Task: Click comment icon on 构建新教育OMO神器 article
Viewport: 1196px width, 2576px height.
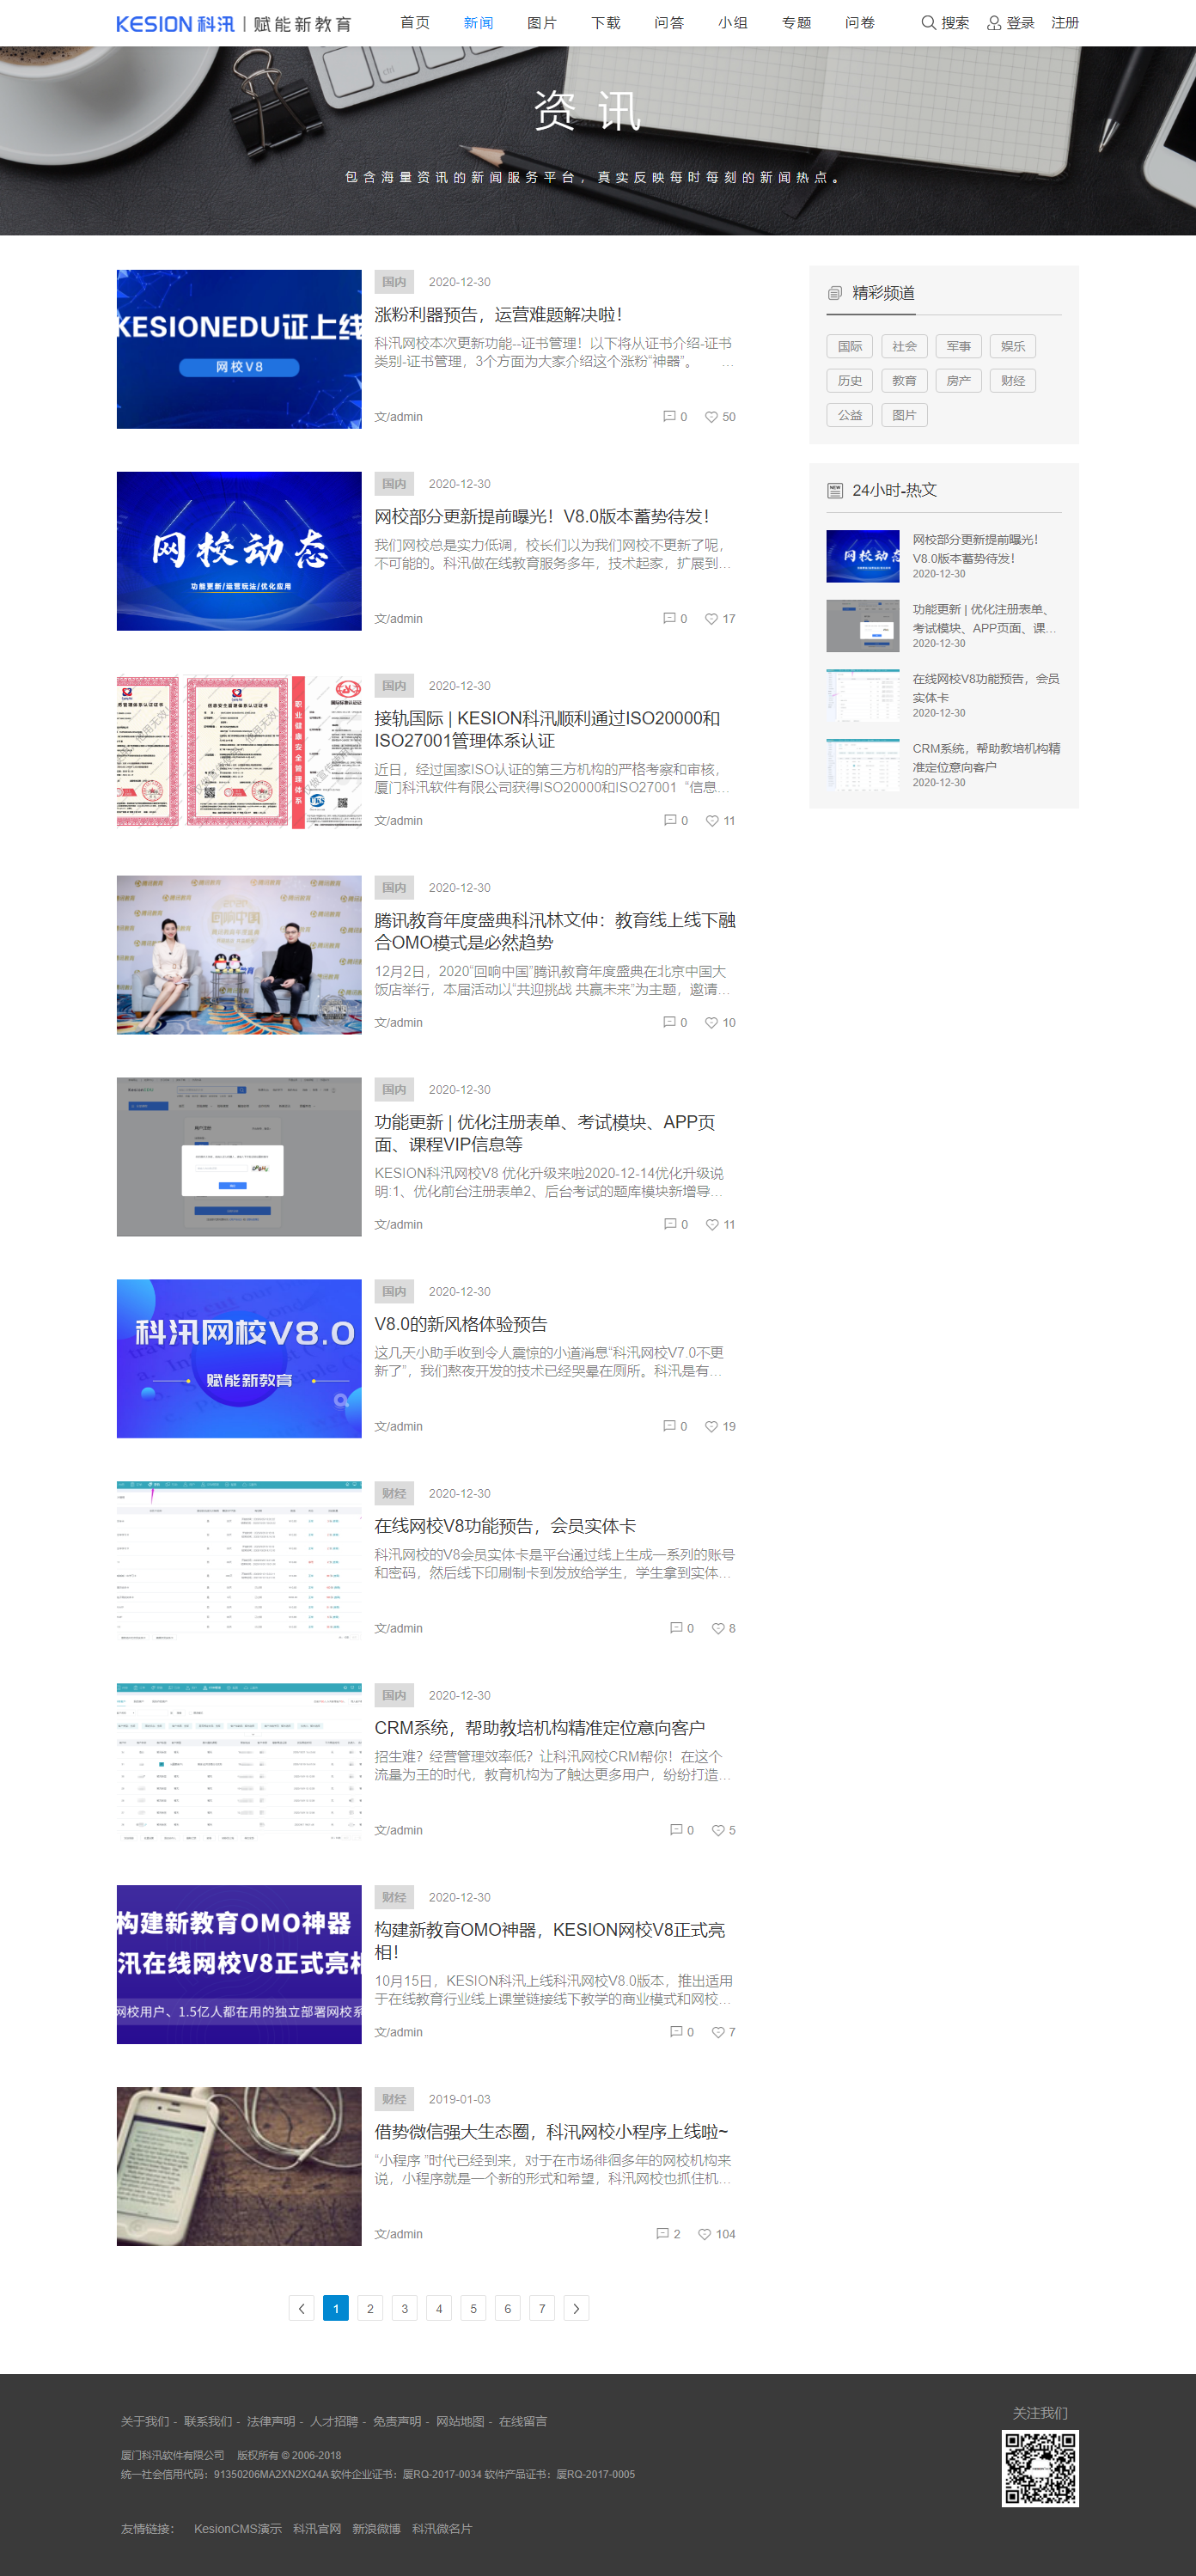Action: click(x=676, y=2033)
